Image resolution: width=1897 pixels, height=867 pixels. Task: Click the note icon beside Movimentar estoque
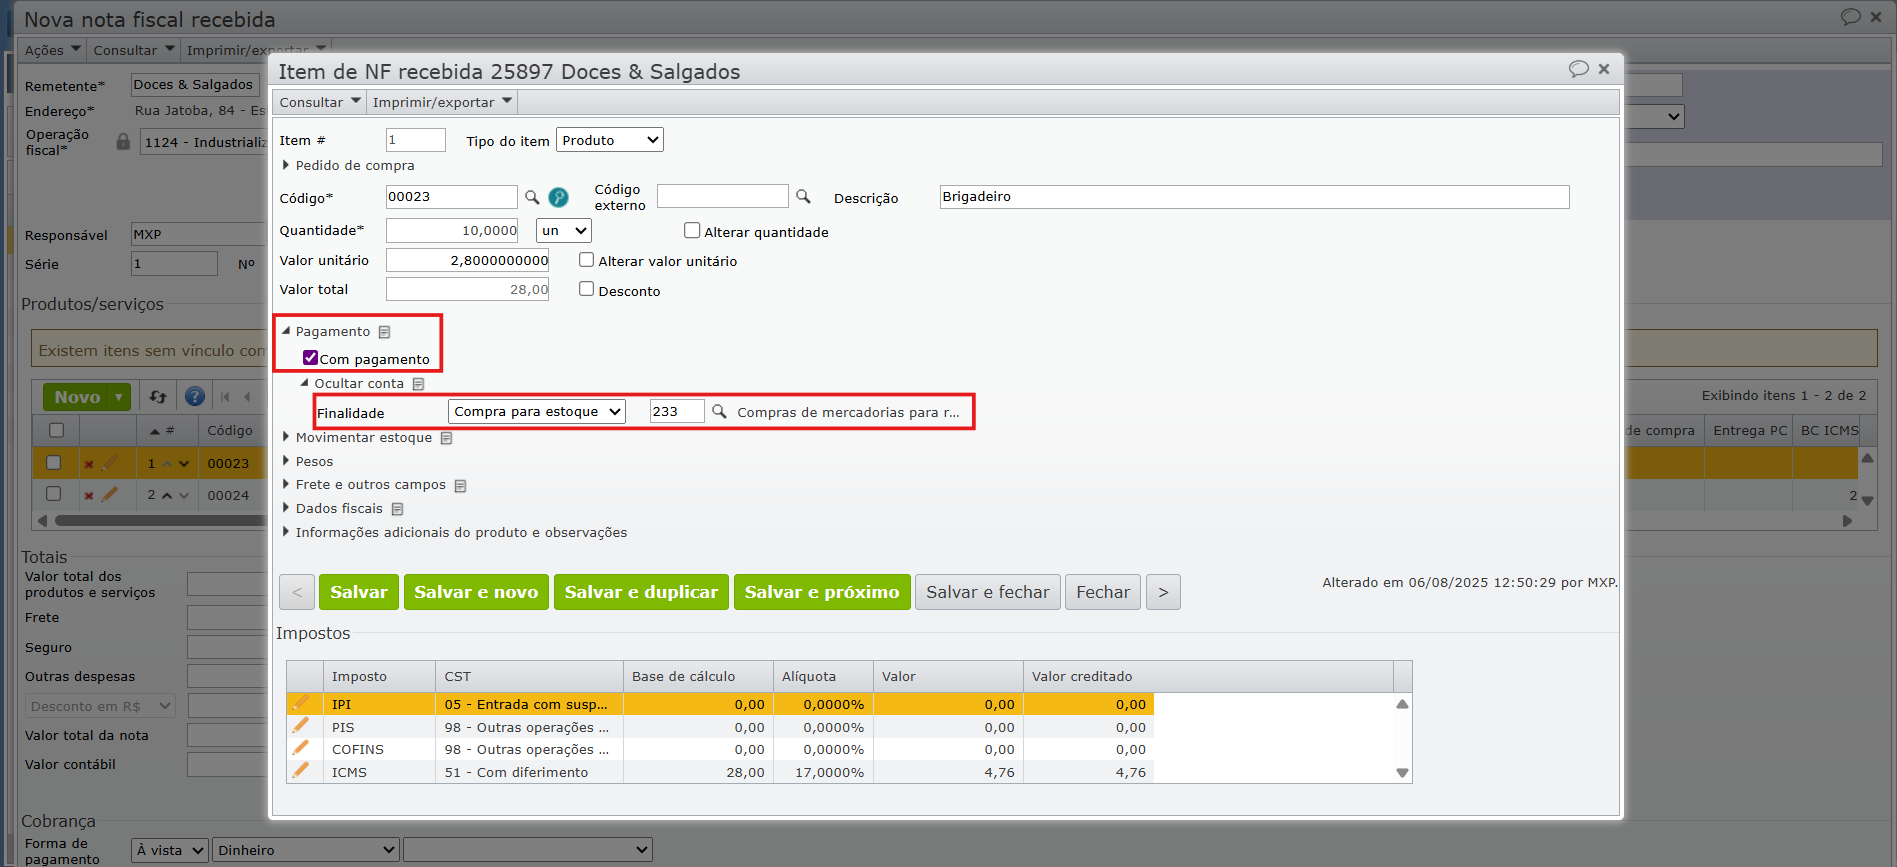click(x=446, y=438)
